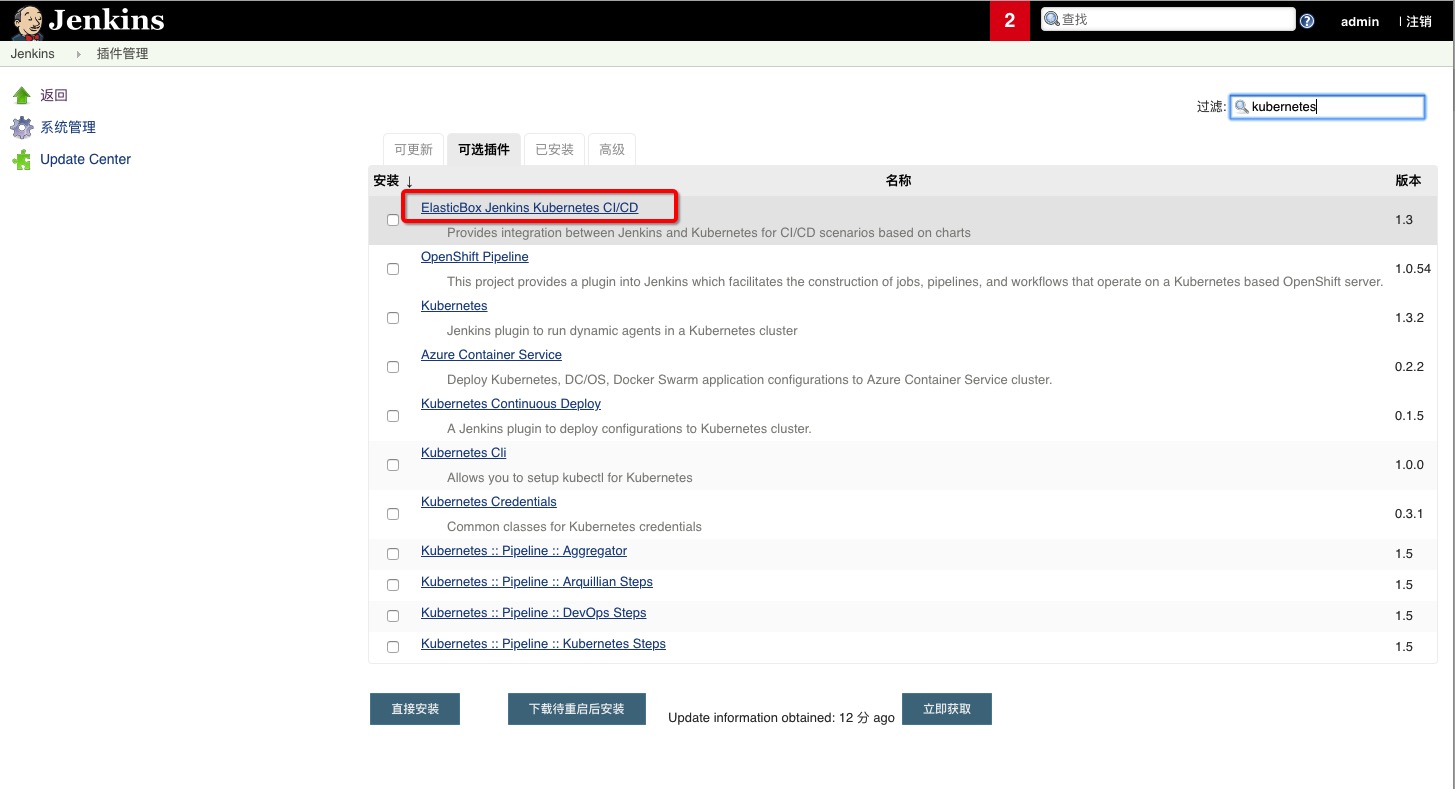Image resolution: width=1455 pixels, height=789 pixels.
Task: Sort the list by the 安装 column arrow
Action: pos(409,182)
